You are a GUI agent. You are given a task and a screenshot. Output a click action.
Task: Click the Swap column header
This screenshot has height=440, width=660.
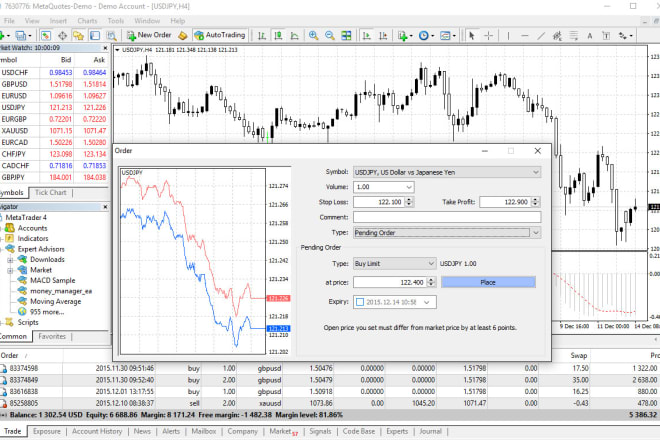579,355
